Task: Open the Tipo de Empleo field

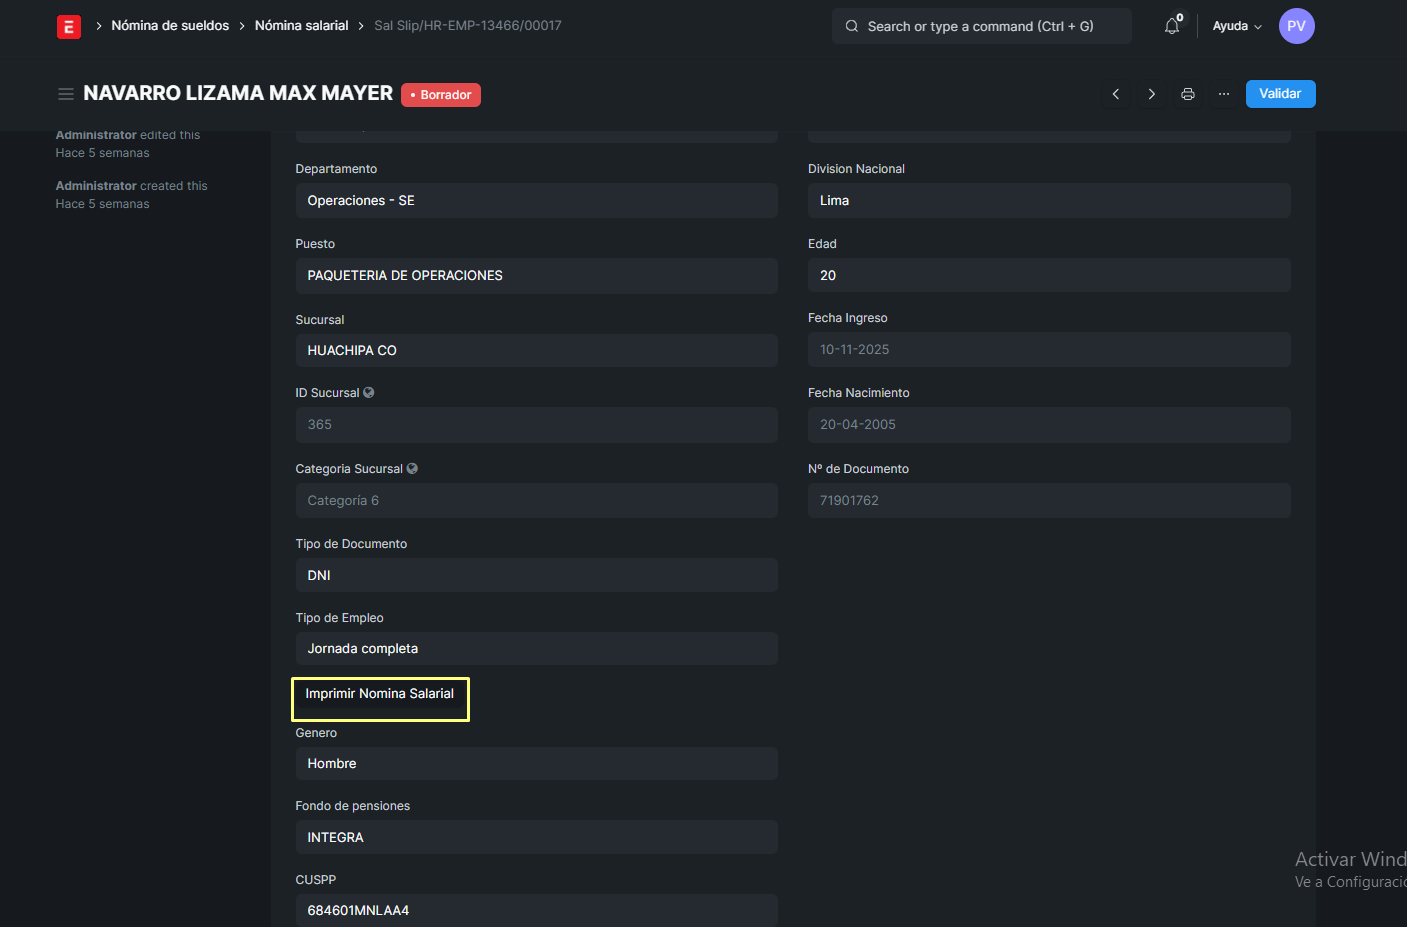Action: click(536, 649)
